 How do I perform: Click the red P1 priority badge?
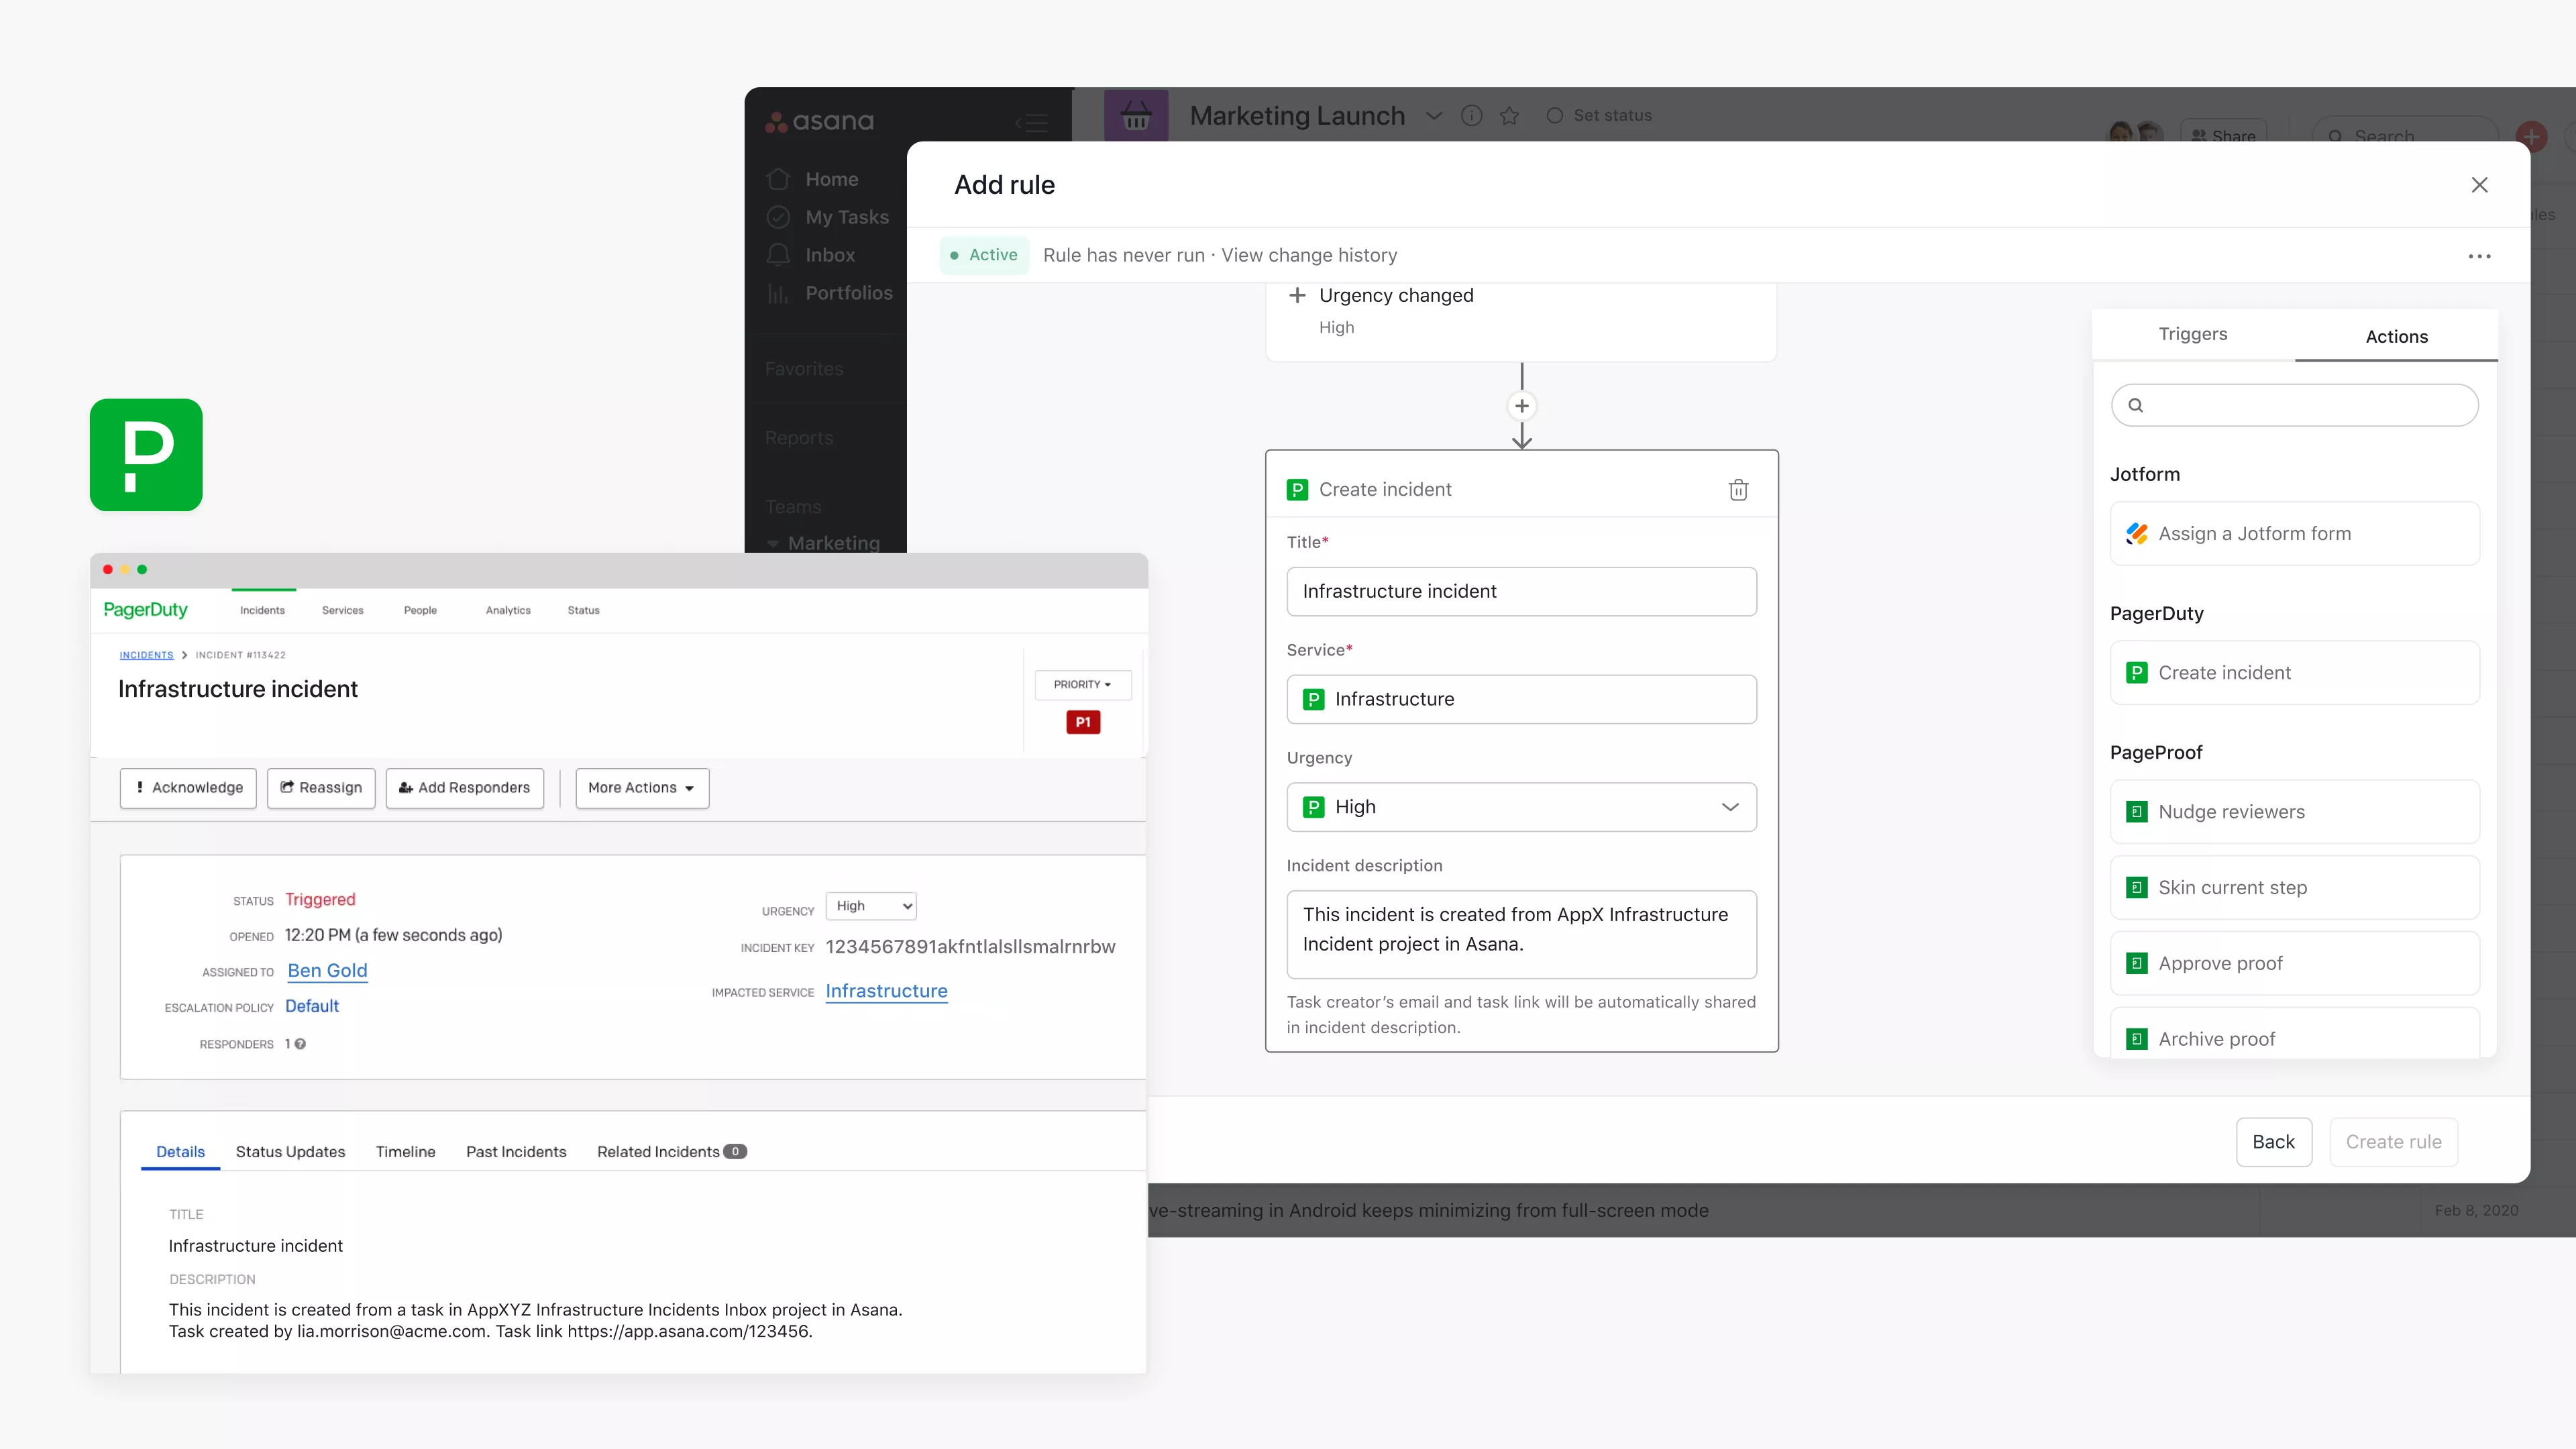1082,722
